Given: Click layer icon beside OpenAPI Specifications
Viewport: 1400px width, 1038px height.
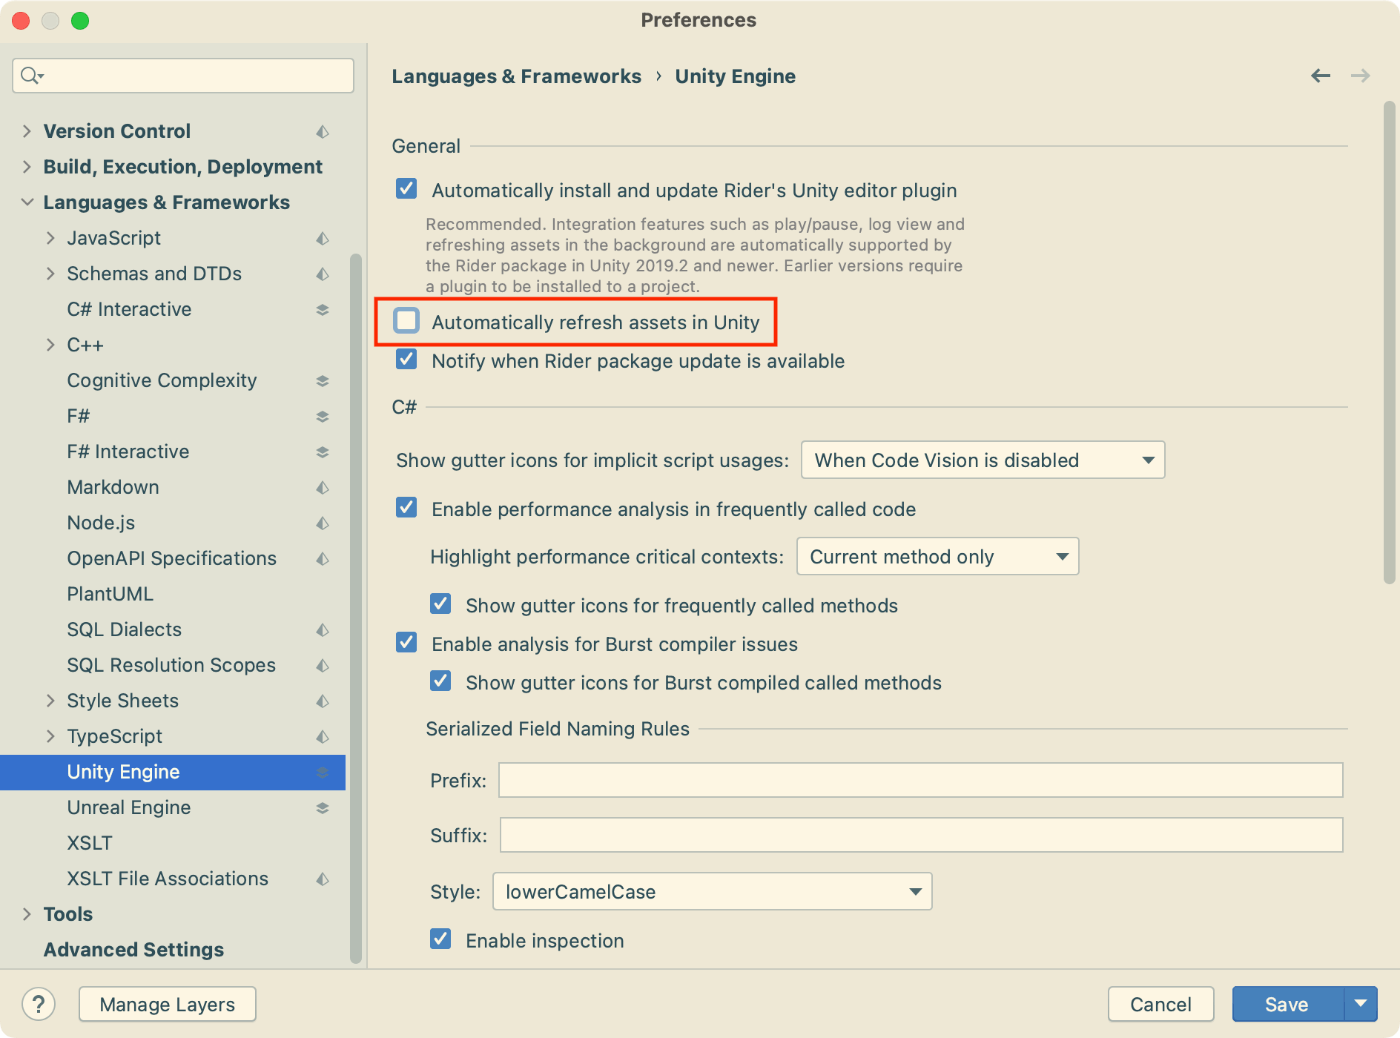Looking at the screenshot, I should coord(322,559).
